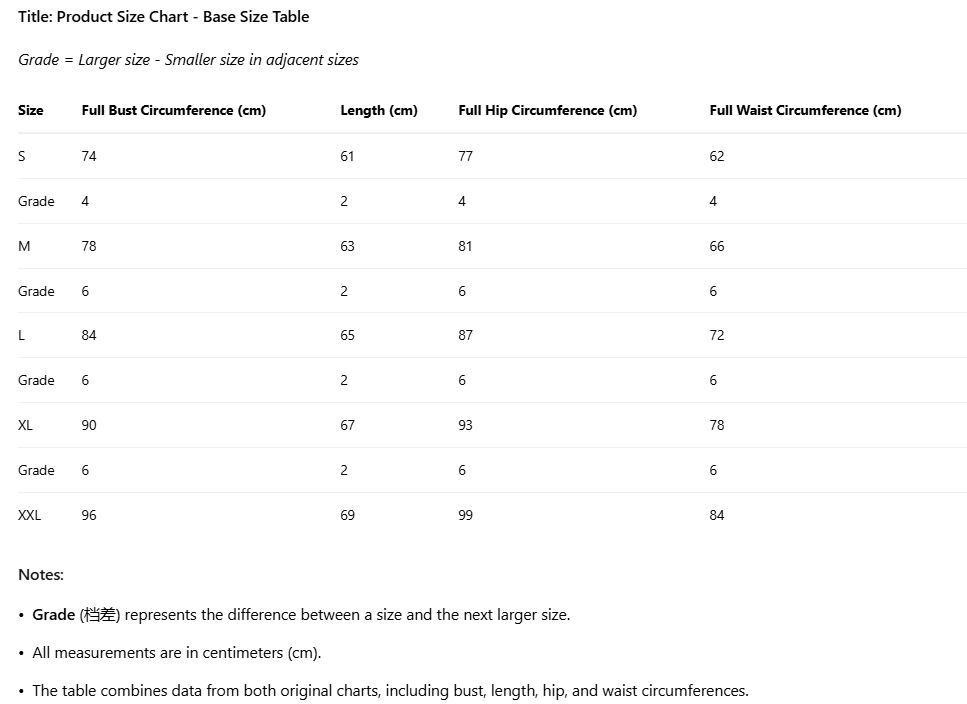Click the Size column header
The image size is (967, 704).
[31, 111]
